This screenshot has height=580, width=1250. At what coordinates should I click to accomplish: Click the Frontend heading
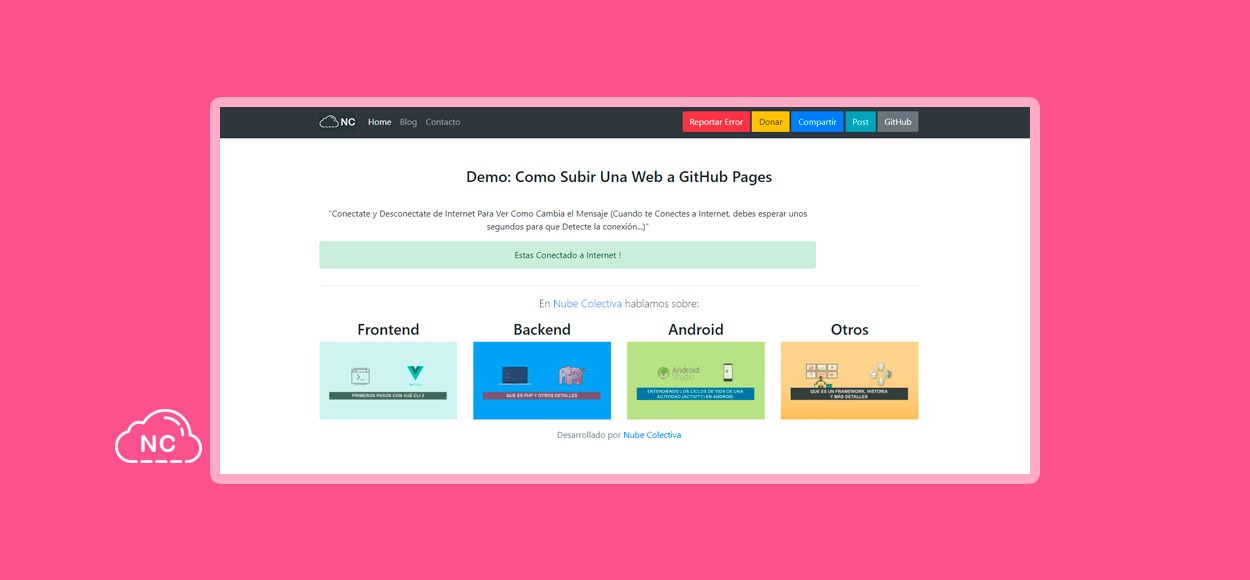pyautogui.click(x=388, y=329)
